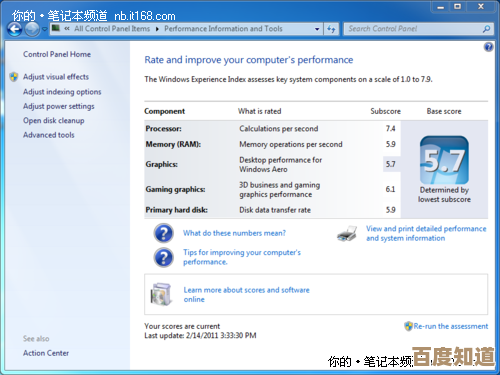This screenshot has width=500, height=375.
Task: Click the Gaming graphics row label
Action: pos(175,189)
